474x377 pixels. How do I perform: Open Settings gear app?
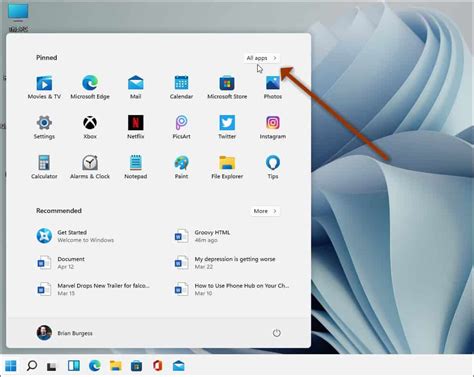coord(44,127)
